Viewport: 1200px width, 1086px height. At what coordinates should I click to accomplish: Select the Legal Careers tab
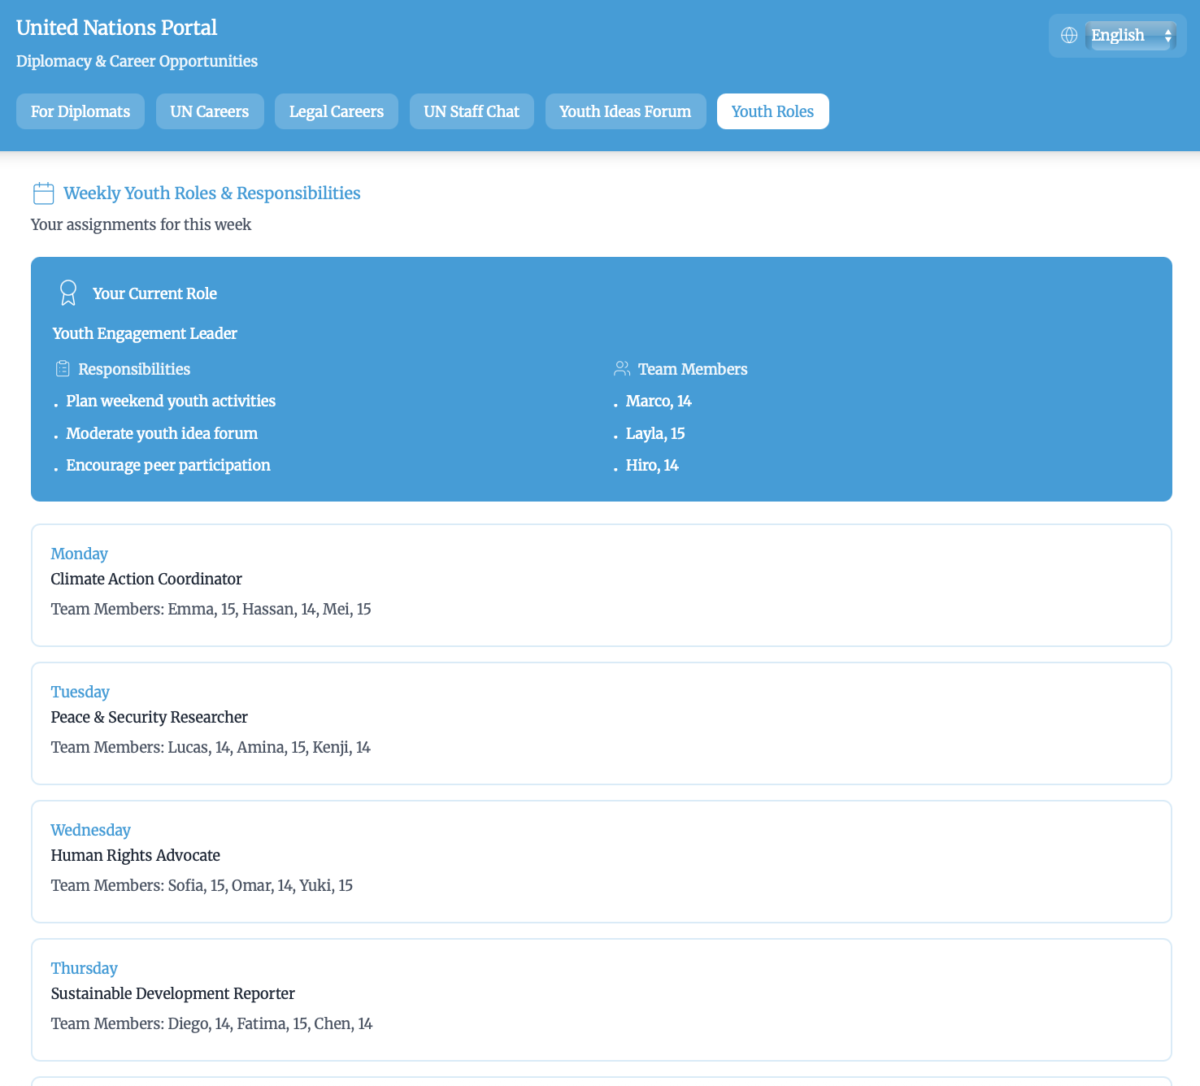(337, 112)
